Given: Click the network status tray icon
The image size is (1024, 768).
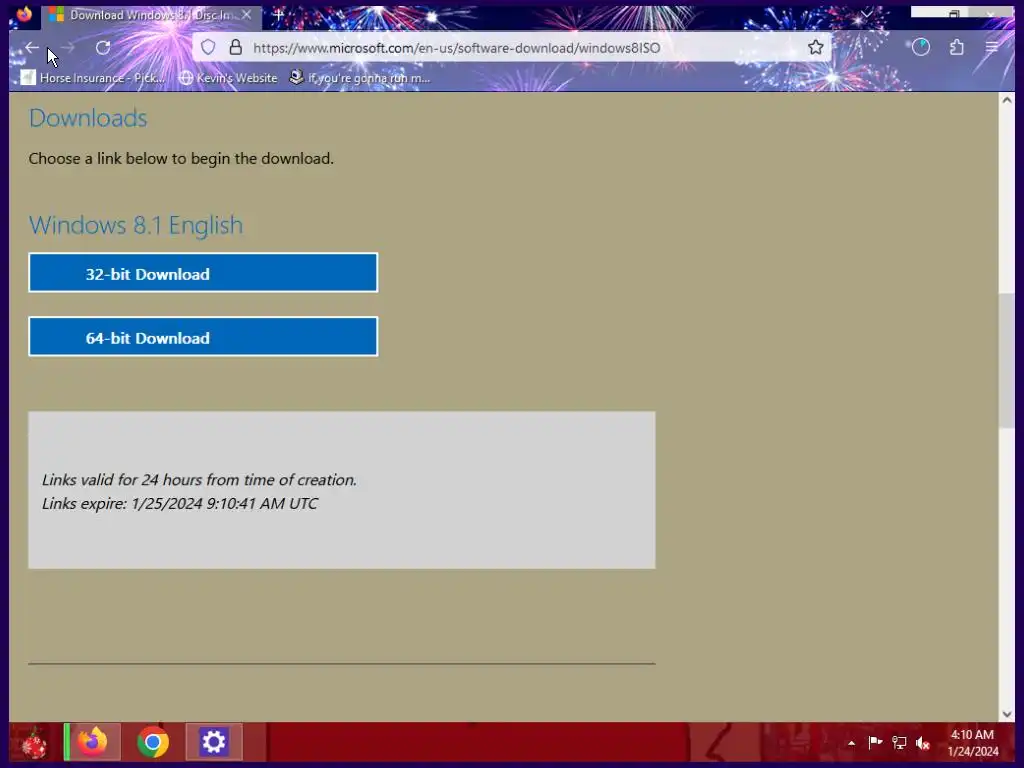Looking at the screenshot, I should tap(899, 742).
